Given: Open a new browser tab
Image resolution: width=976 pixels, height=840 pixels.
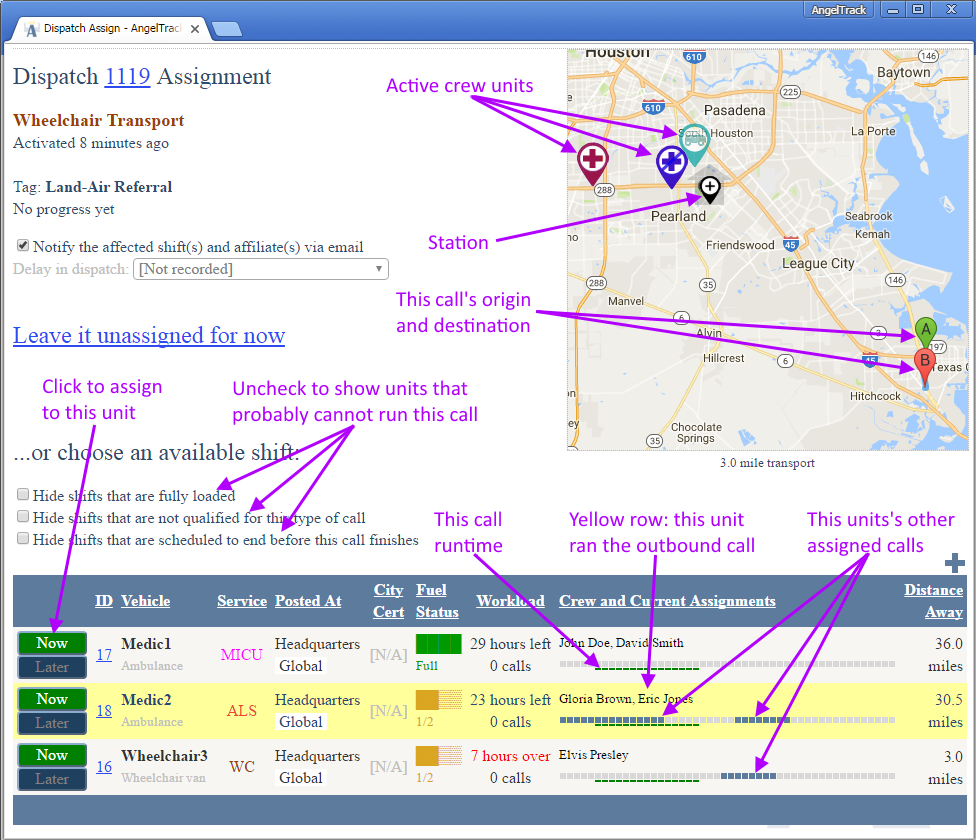Looking at the screenshot, I should coord(225,29).
